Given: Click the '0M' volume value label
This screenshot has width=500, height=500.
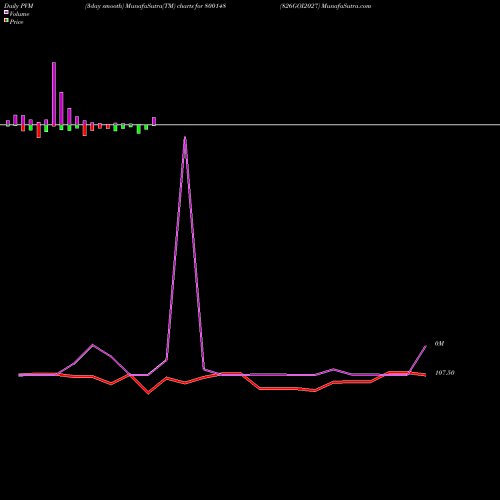Looking at the screenshot, I should click(439, 344).
